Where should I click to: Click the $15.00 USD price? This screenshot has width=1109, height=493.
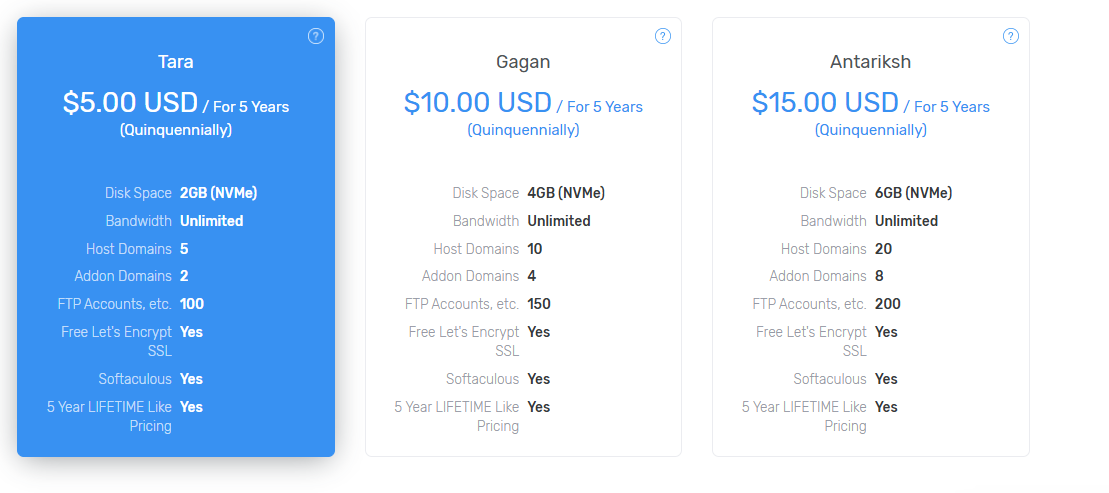pos(825,103)
